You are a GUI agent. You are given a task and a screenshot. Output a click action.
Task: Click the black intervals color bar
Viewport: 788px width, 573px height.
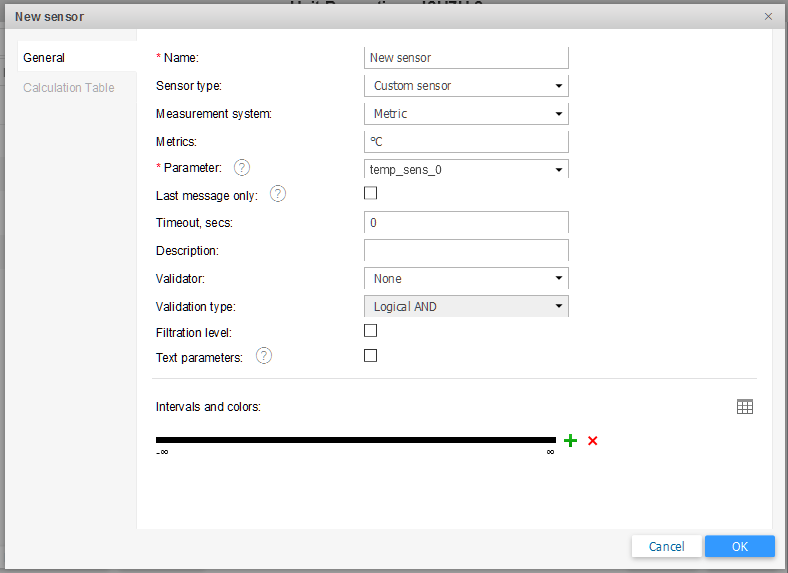[x=355, y=440]
